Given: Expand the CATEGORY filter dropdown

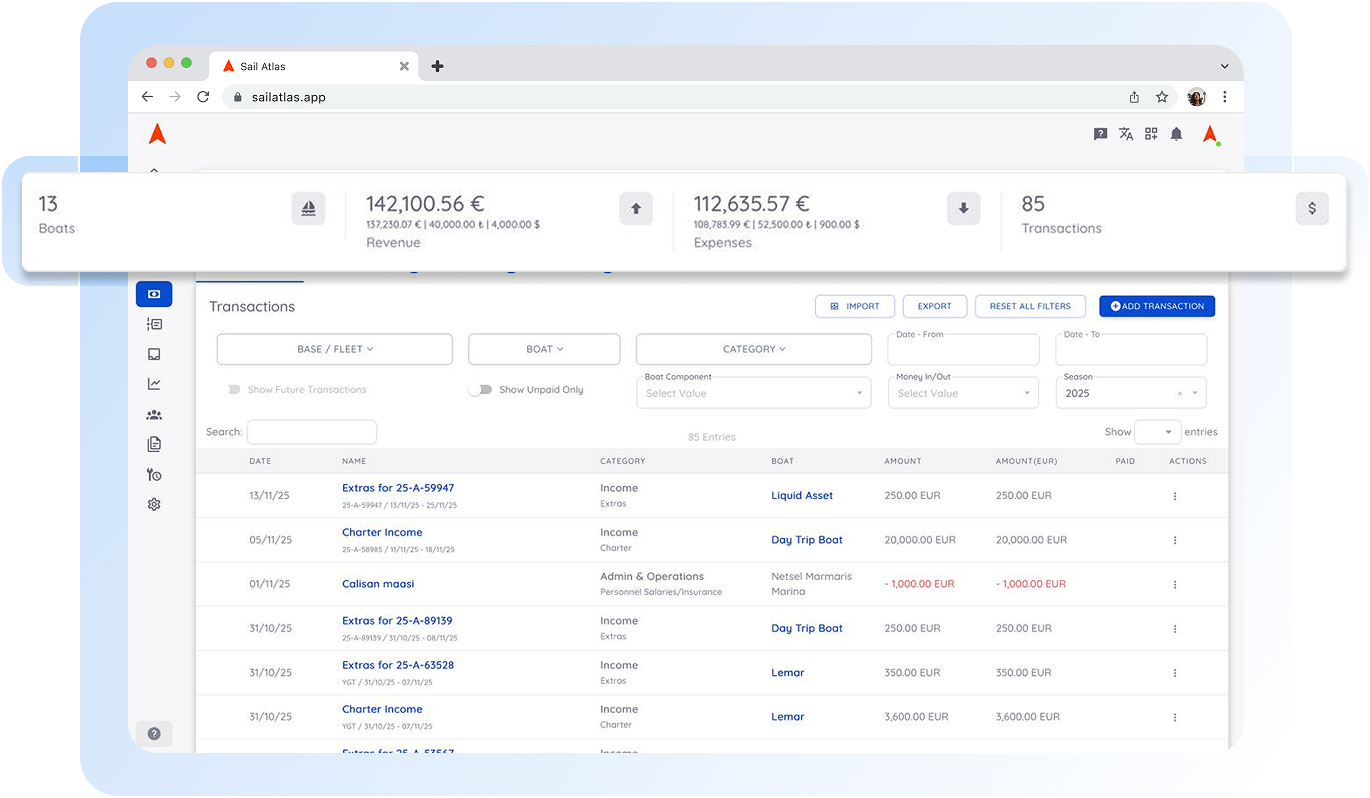Looking at the screenshot, I should pos(753,349).
